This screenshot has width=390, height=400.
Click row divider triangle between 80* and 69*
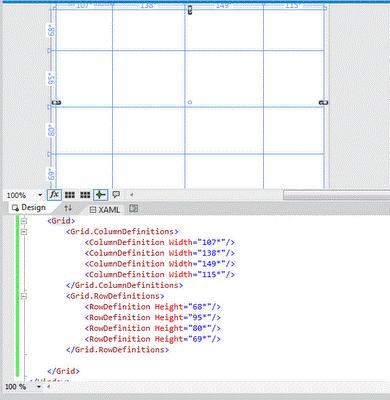pos(50,154)
